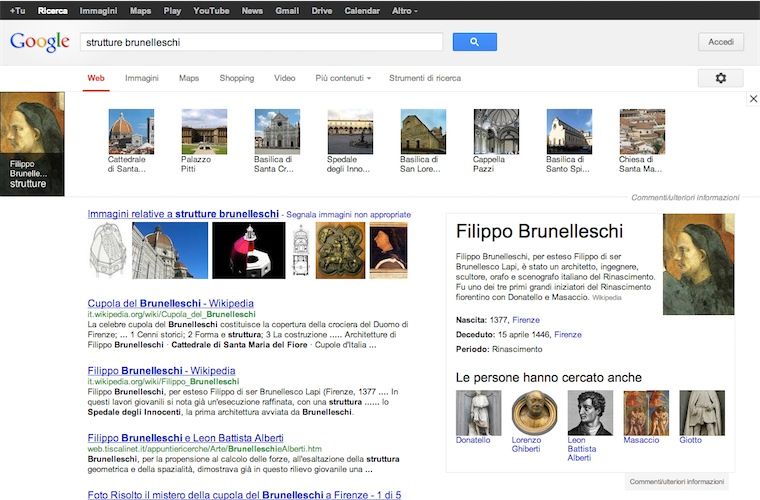
Task: Expand the Altro dropdown in top bar
Action: (404, 11)
